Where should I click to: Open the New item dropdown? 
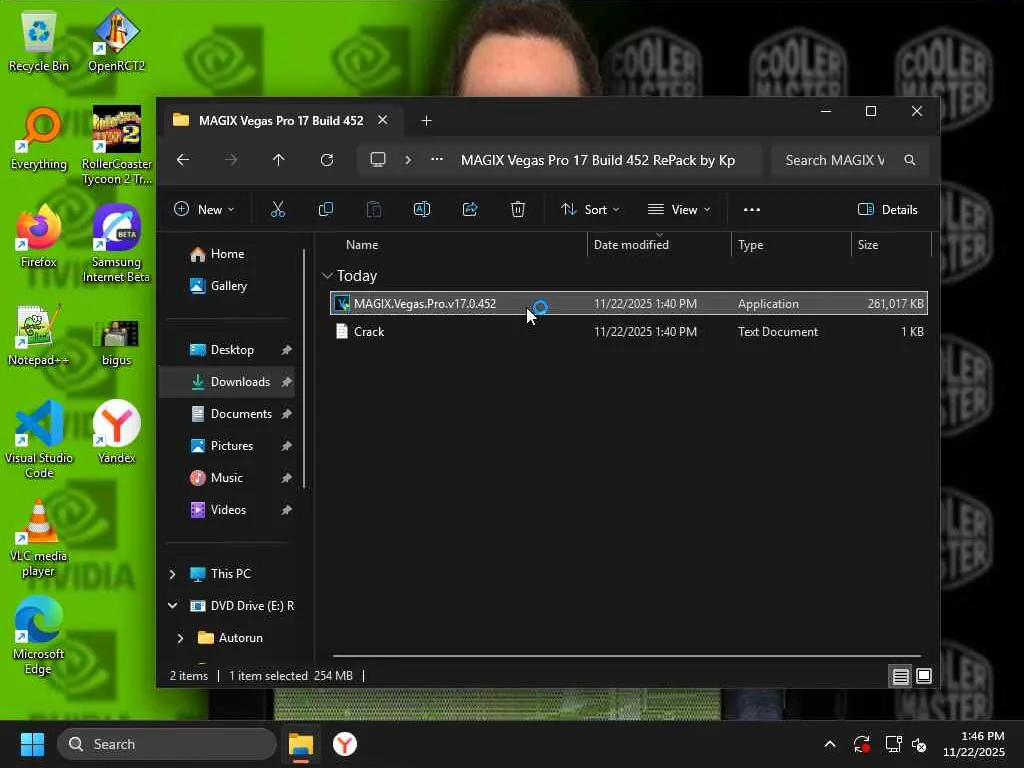[x=204, y=210]
